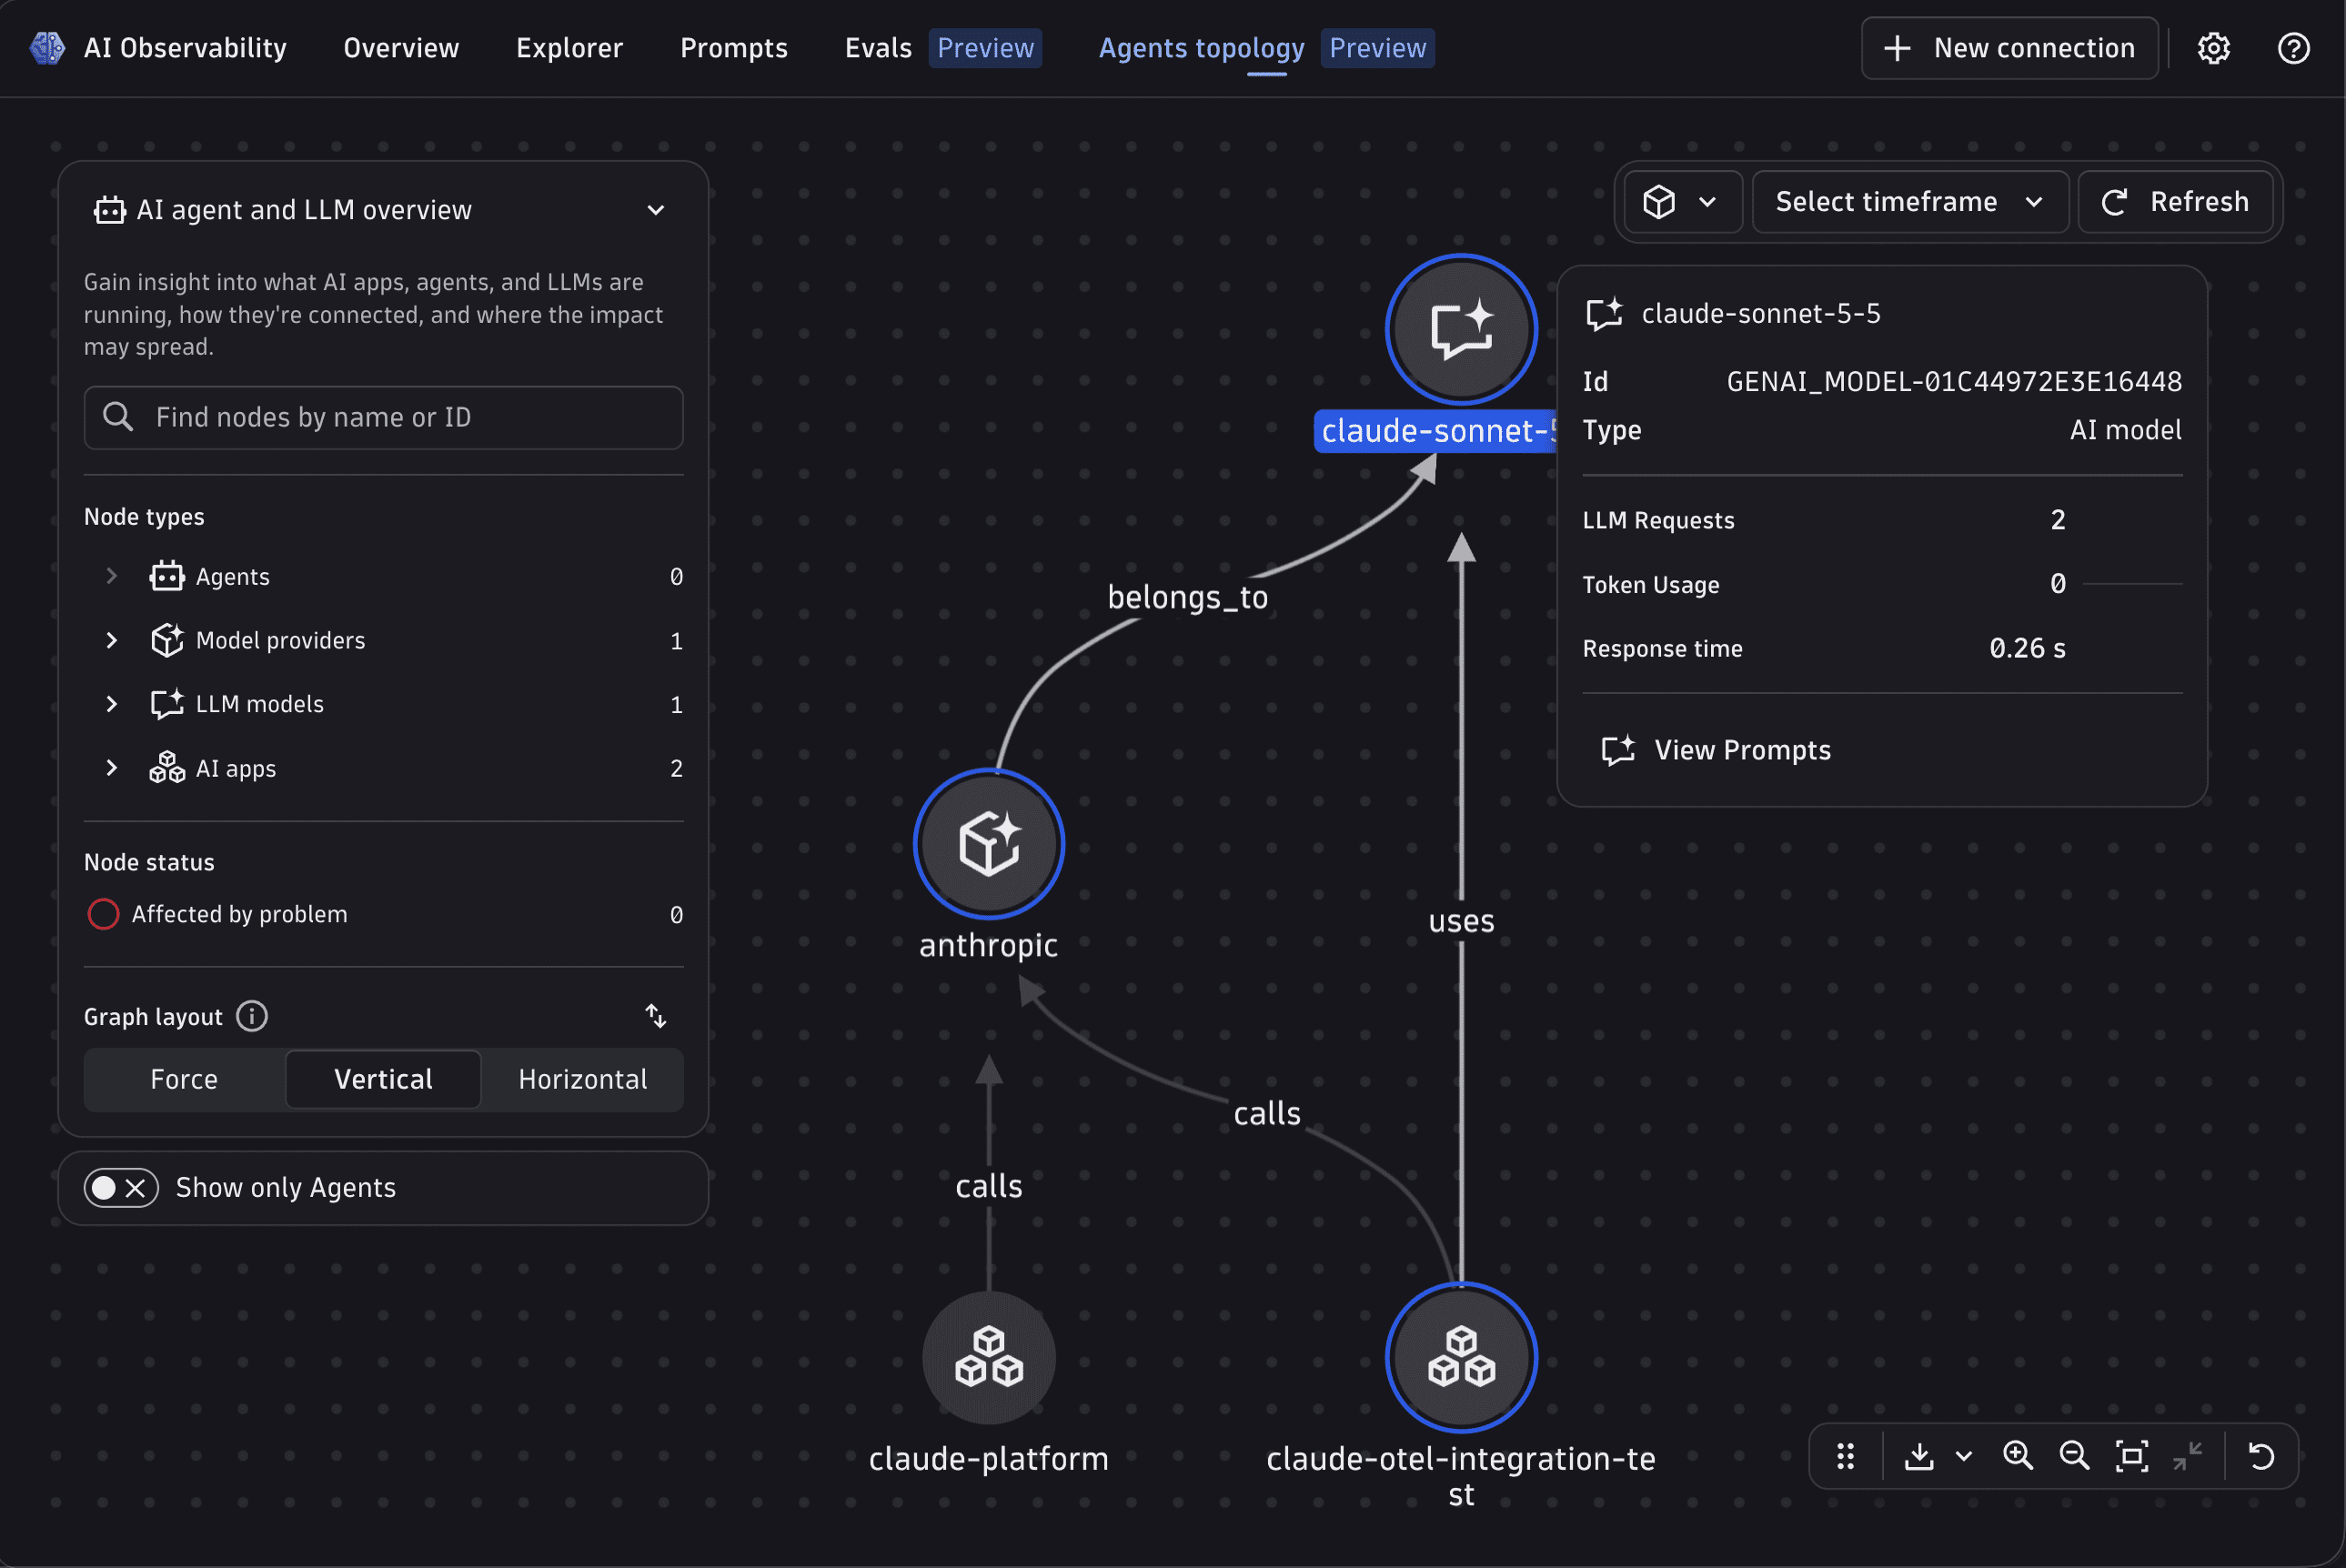This screenshot has height=1568, width=2346.
Task: Zoom in on the graph
Action: click(2018, 1456)
